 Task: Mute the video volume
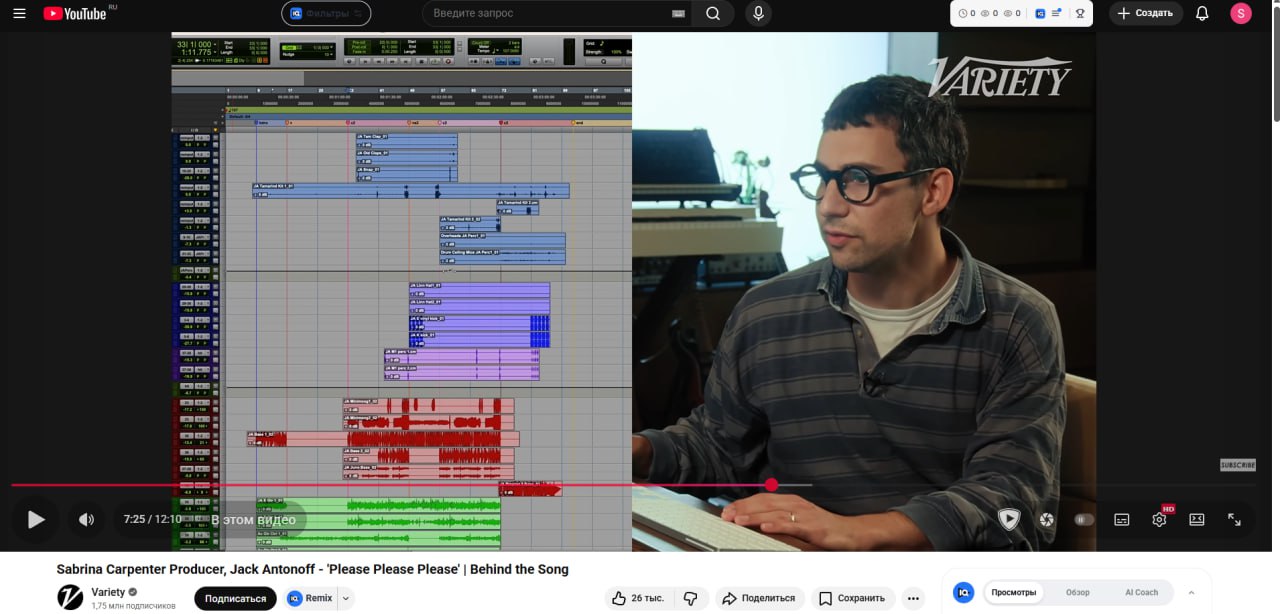tap(87, 519)
